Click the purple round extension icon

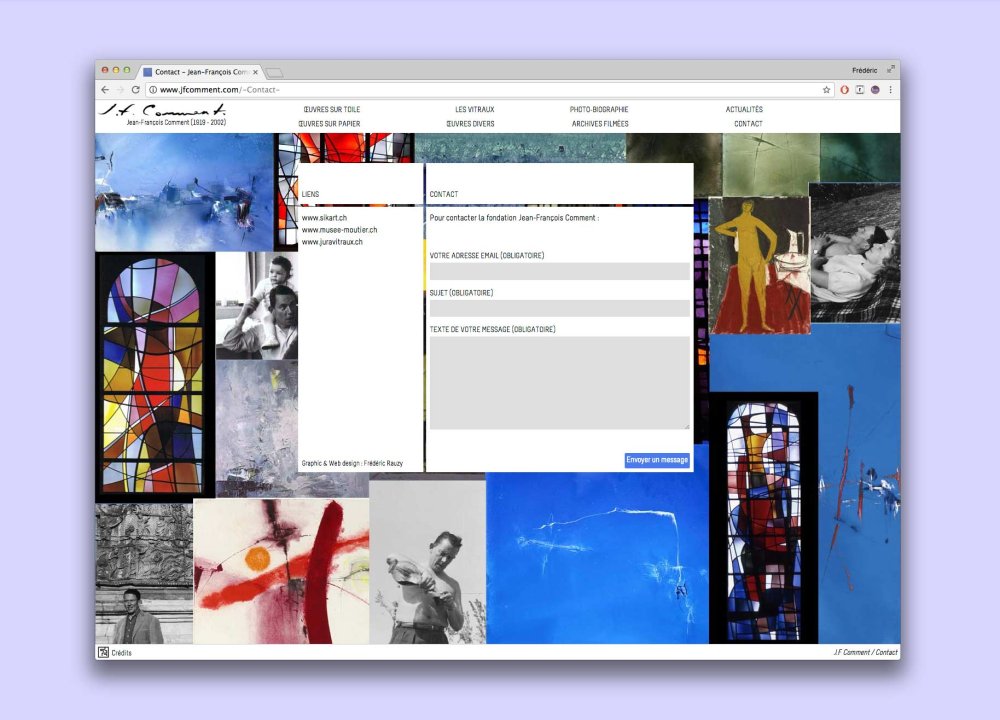[875, 90]
